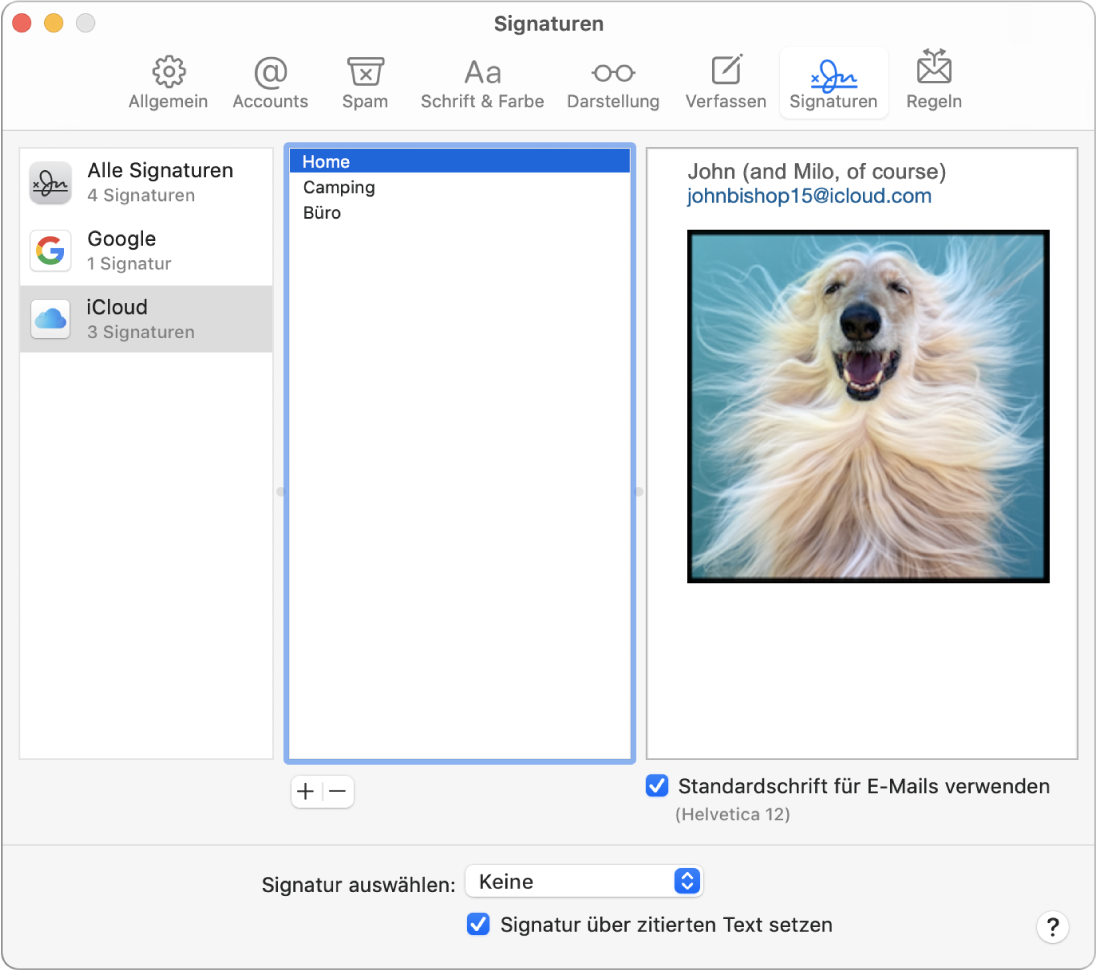Image resolution: width=1096 pixels, height=971 pixels.
Task: Select the Google account in the sidebar
Action: click(146, 250)
